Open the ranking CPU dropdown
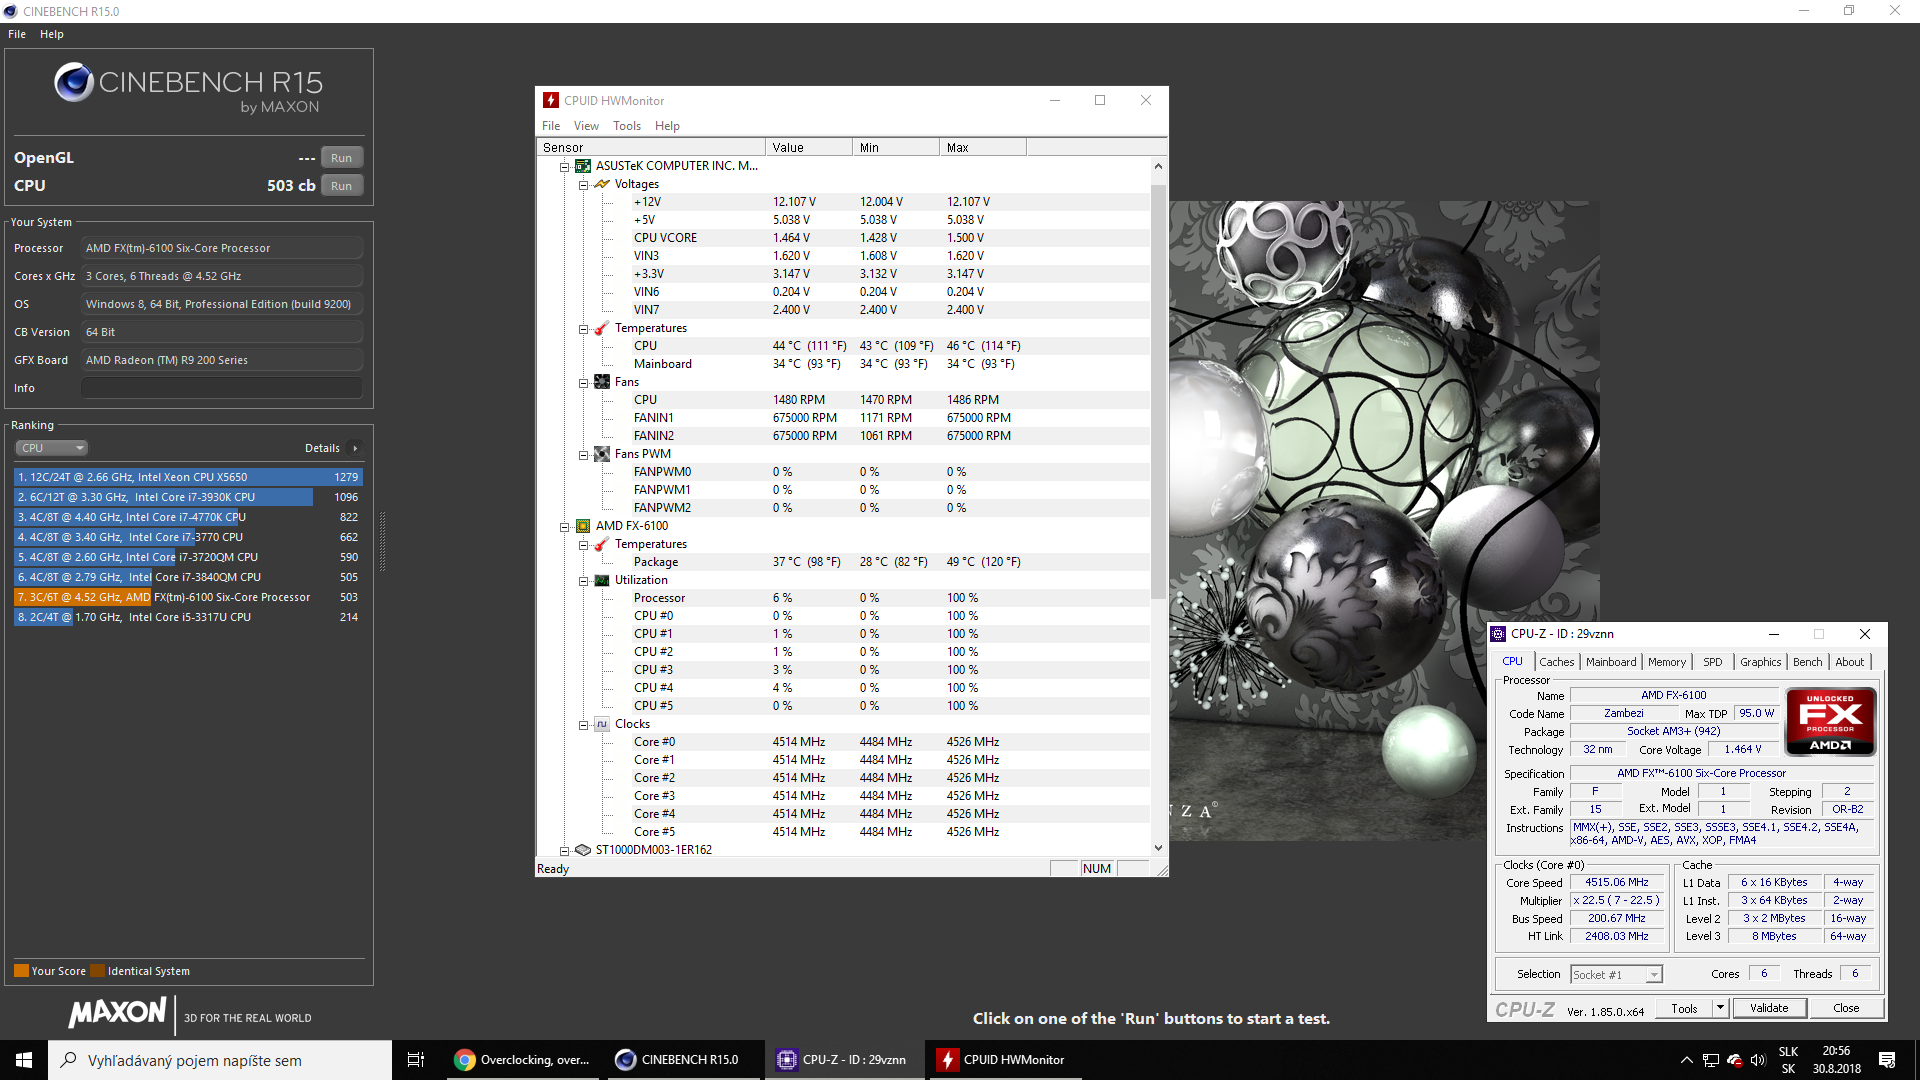Screen dimensions: 1920x1080 (51, 448)
